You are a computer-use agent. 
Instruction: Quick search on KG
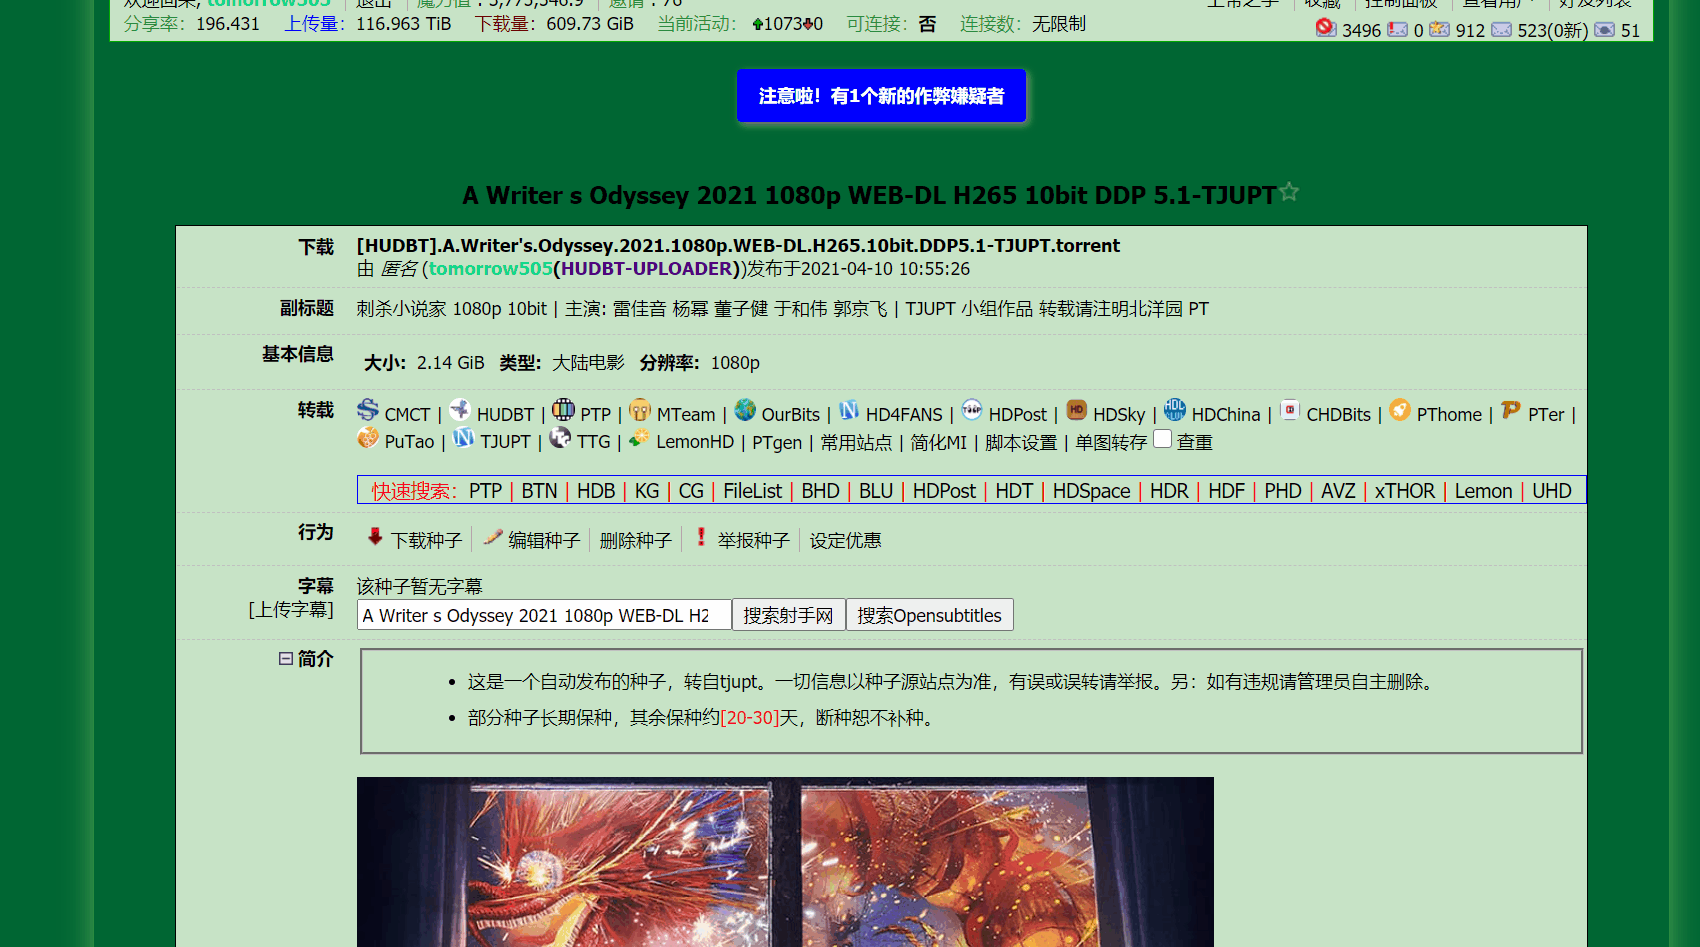(x=647, y=491)
